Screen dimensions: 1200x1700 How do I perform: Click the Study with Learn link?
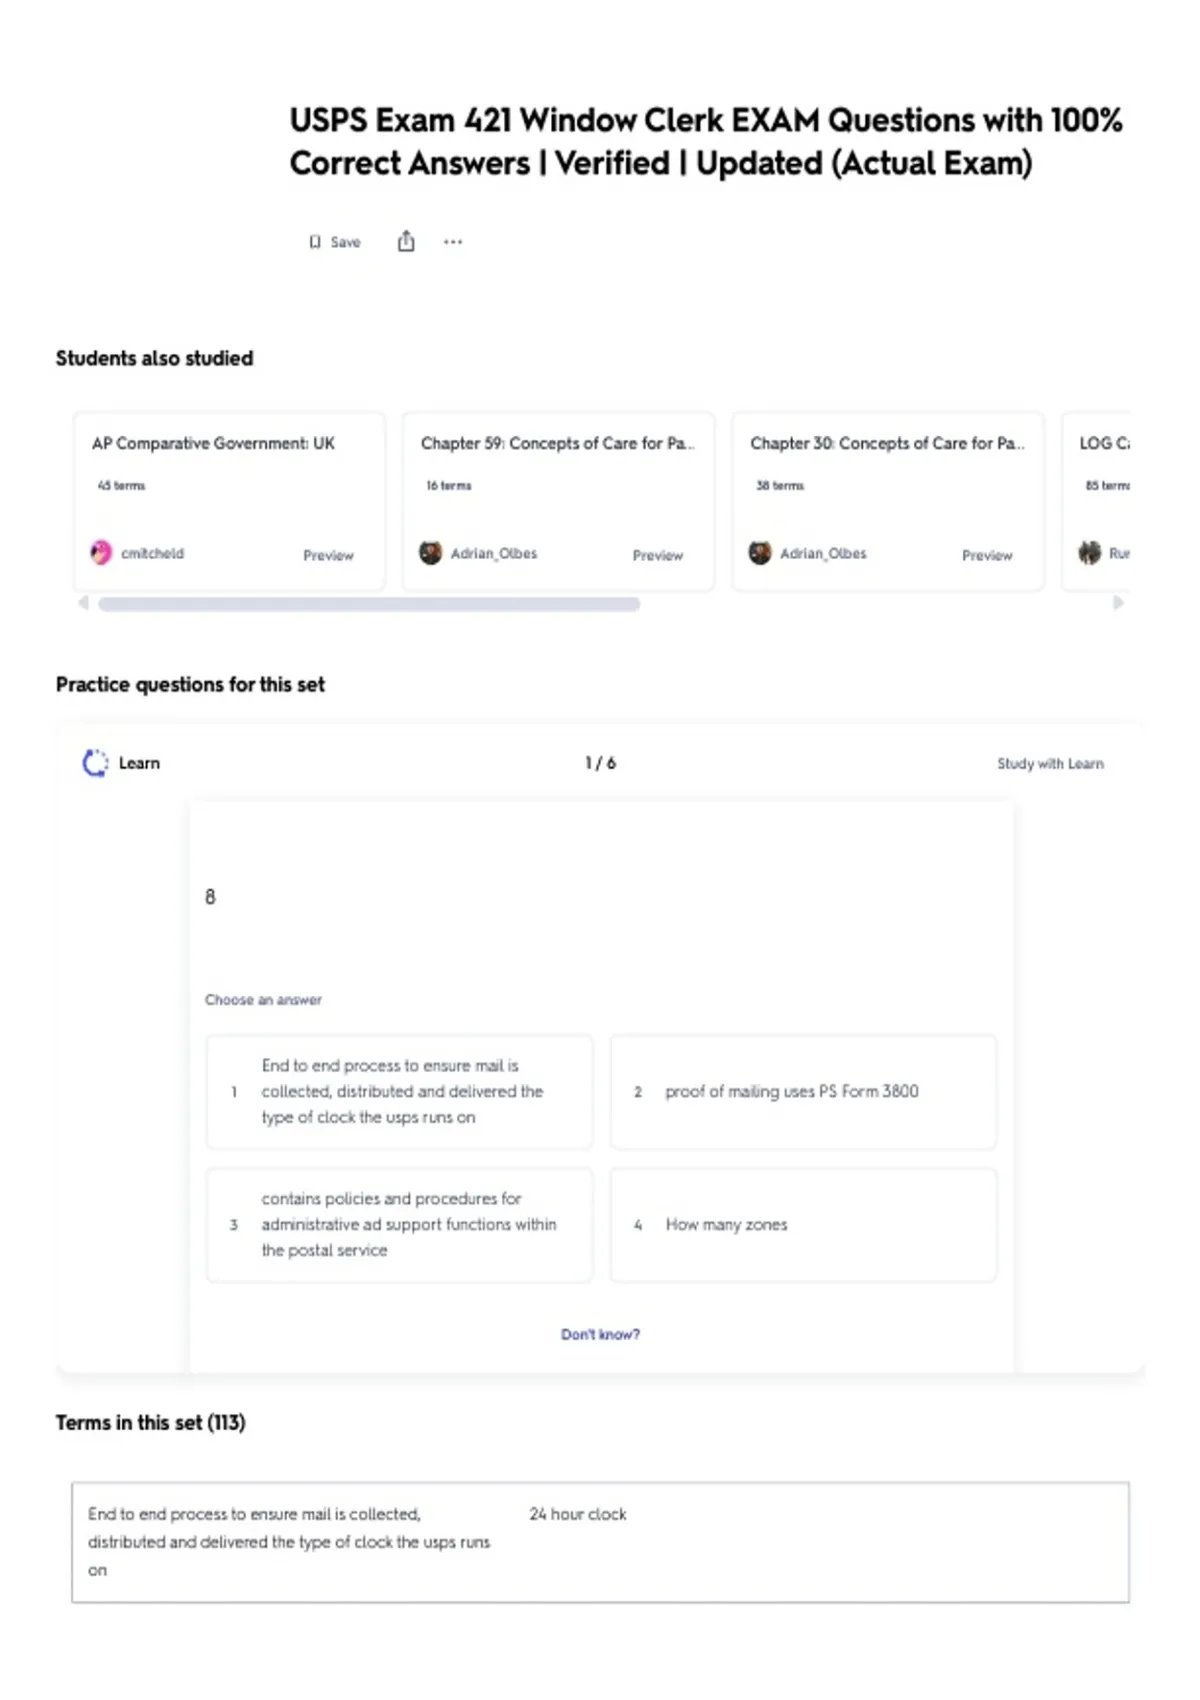[x=1050, y=764]
